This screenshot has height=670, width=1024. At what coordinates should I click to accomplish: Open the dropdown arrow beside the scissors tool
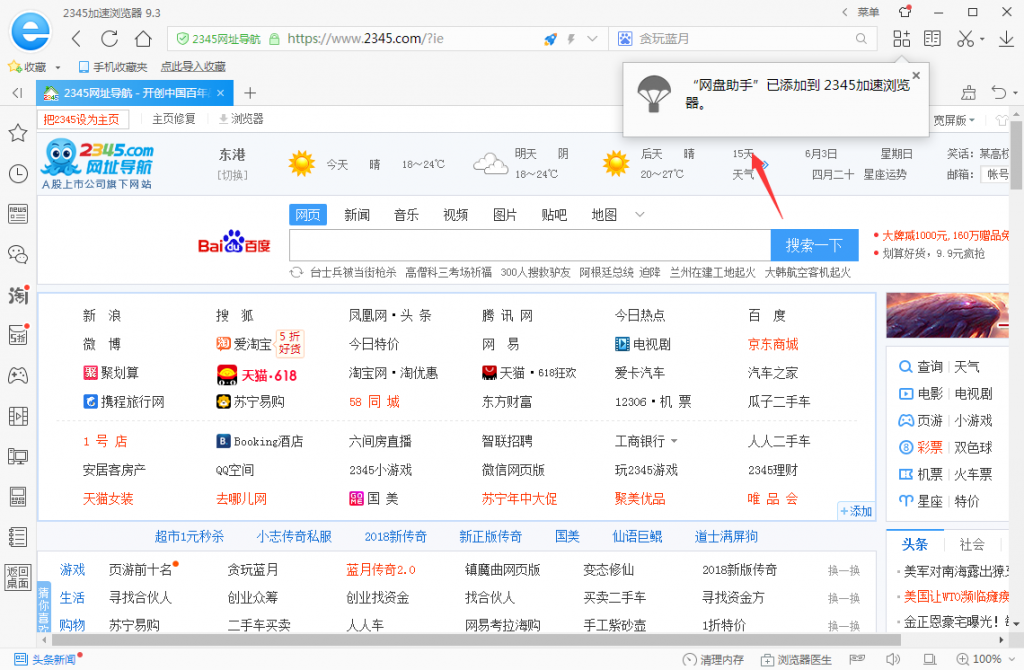point(982,40)
